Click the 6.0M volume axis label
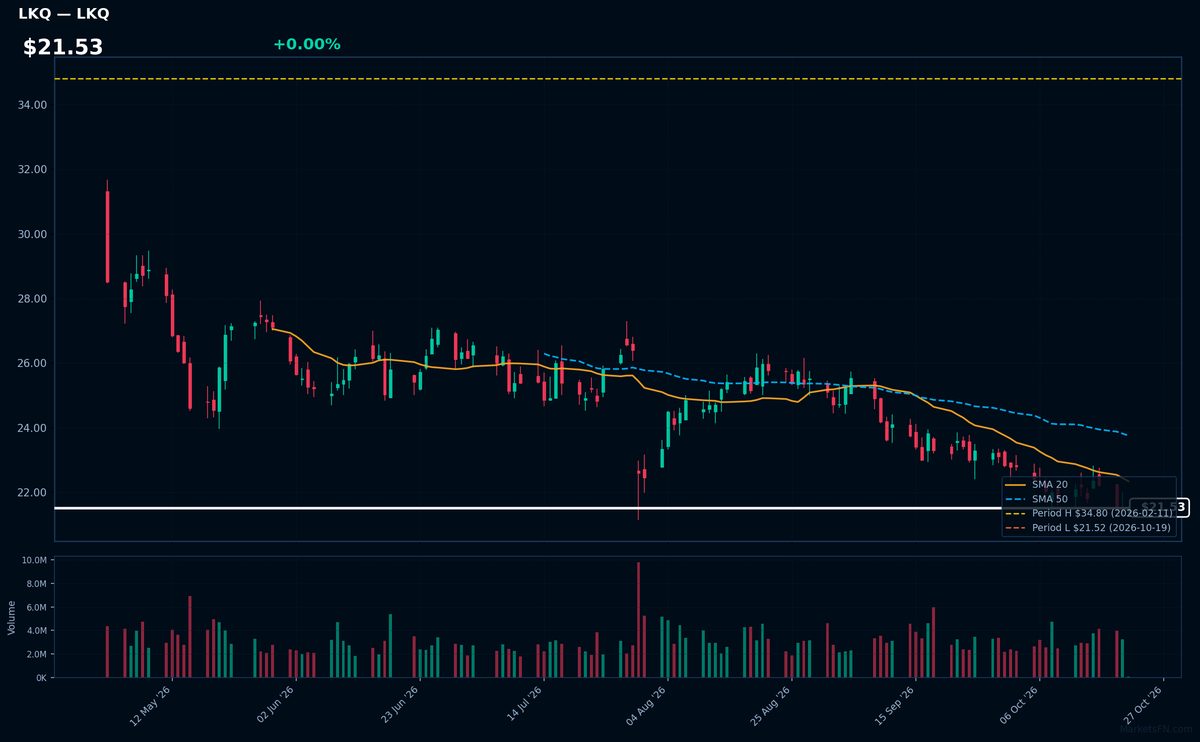The image size is (1200, 742). (x=36, y=608)
